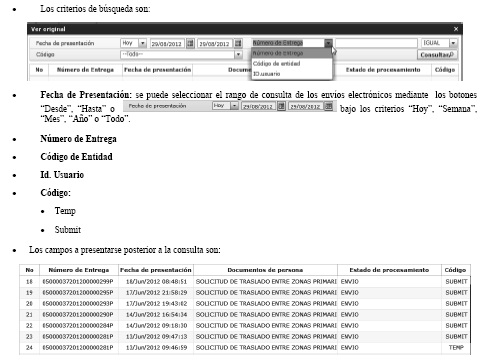Image resolution: width=482 pixels, height=361 pixels.
Task: Select delivery number 050000372012000000290P
Action: [x=78, y=315]
